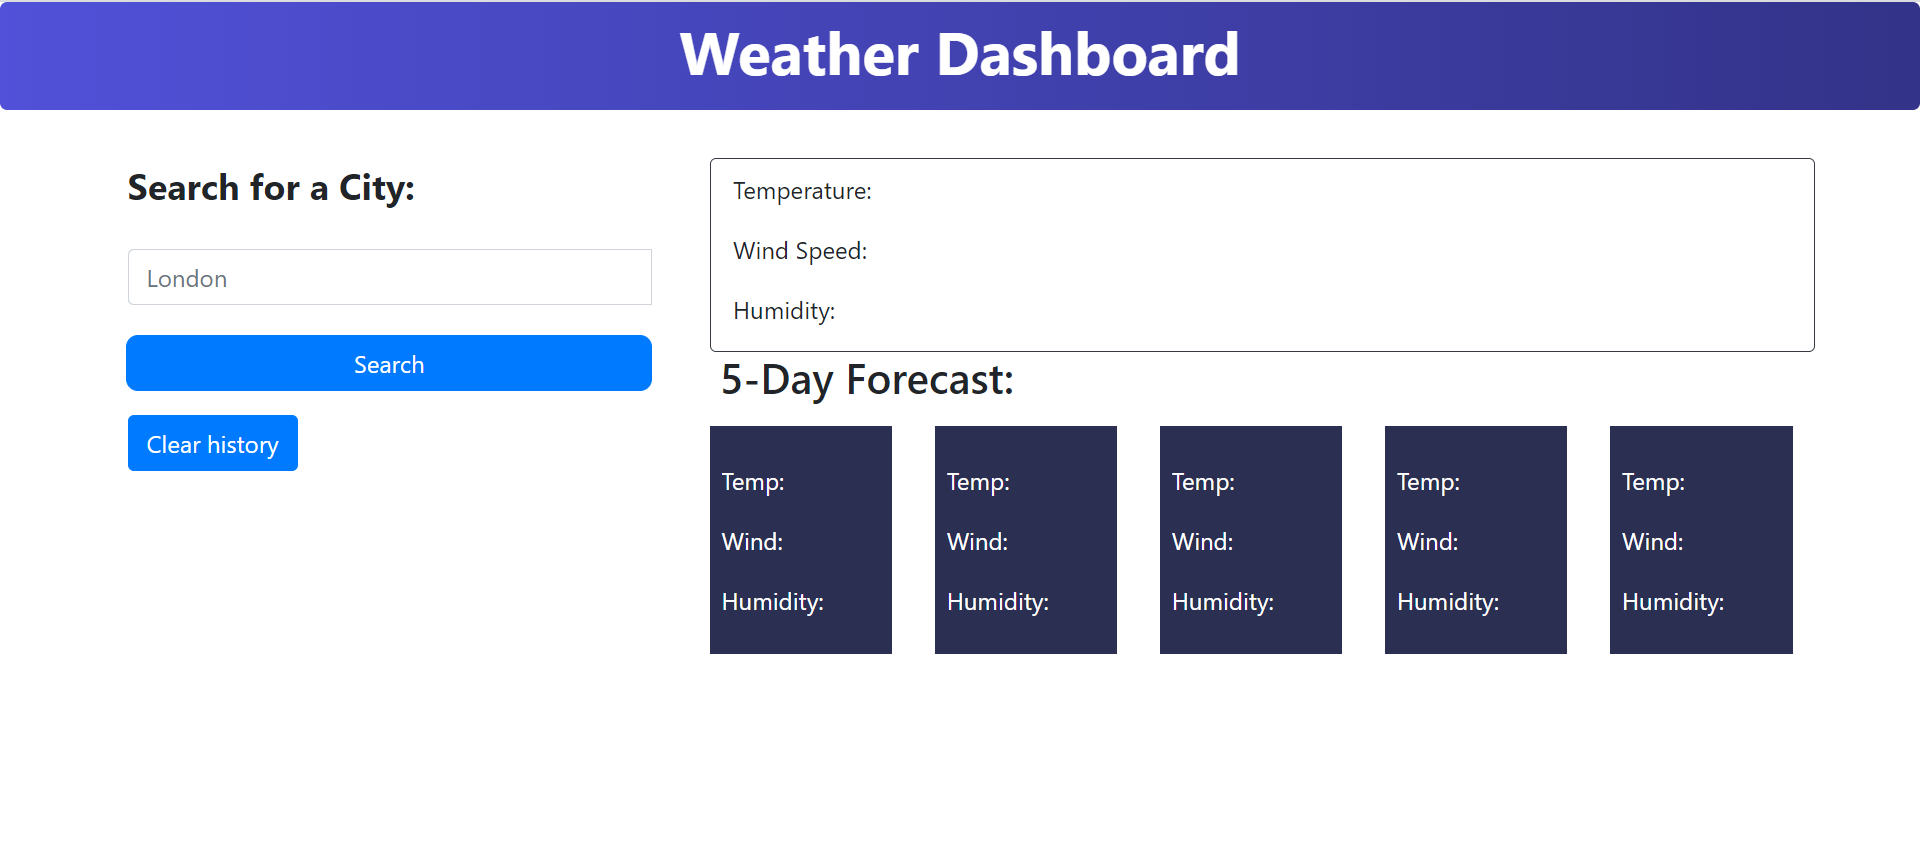Click the Weather Dashboard title banner
The width and height of the screenshot is (1920, 864).
click(960, 55)
